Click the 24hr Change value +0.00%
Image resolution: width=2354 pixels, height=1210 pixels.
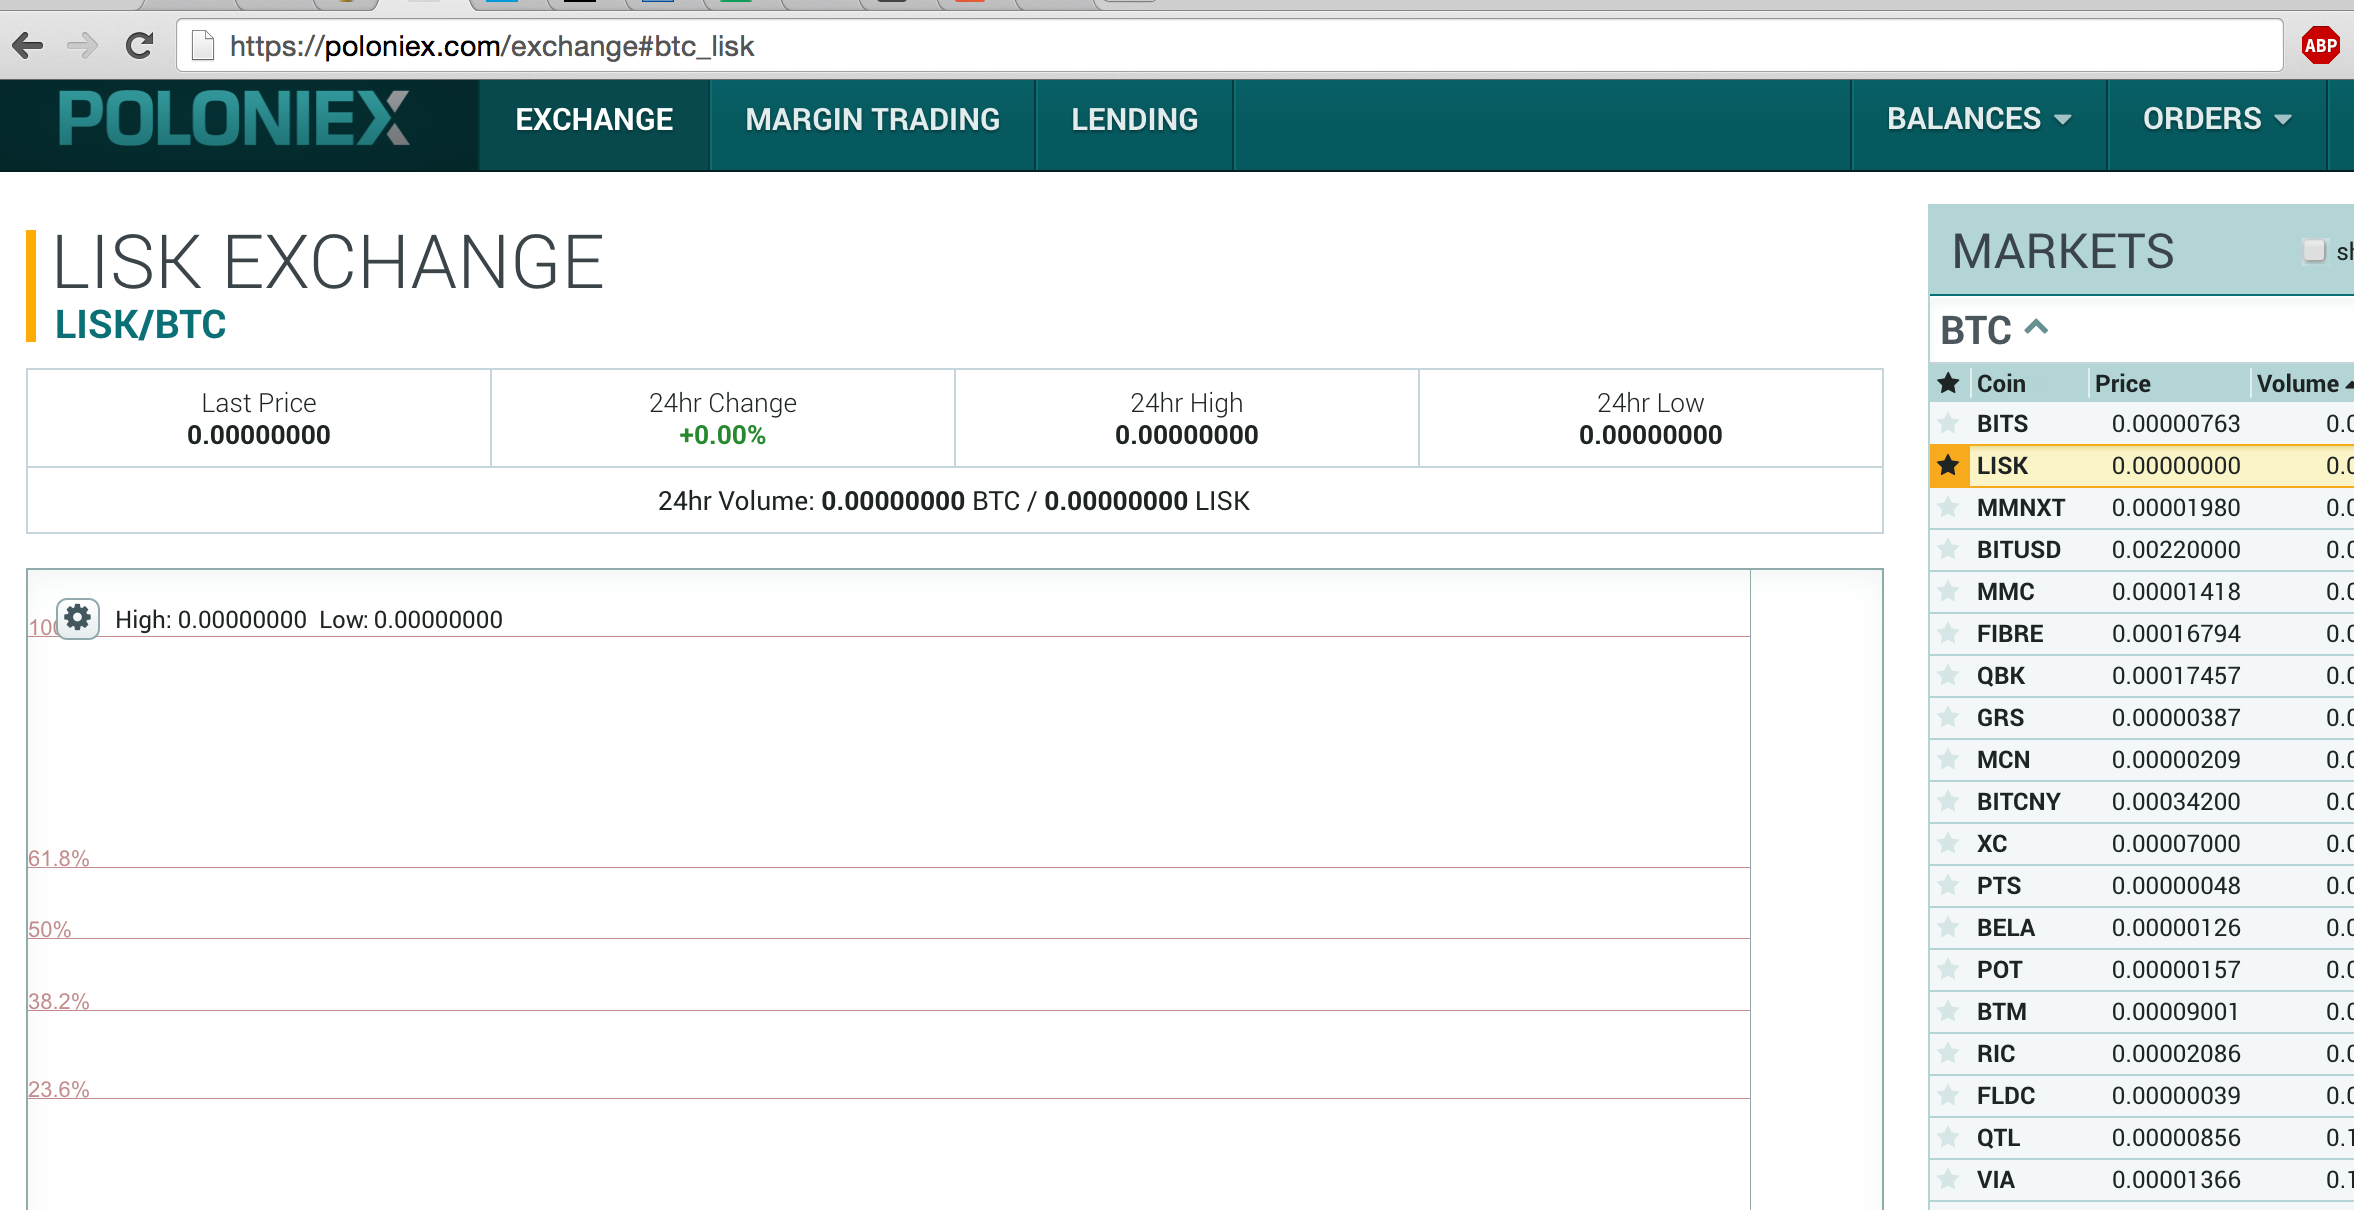722,435
